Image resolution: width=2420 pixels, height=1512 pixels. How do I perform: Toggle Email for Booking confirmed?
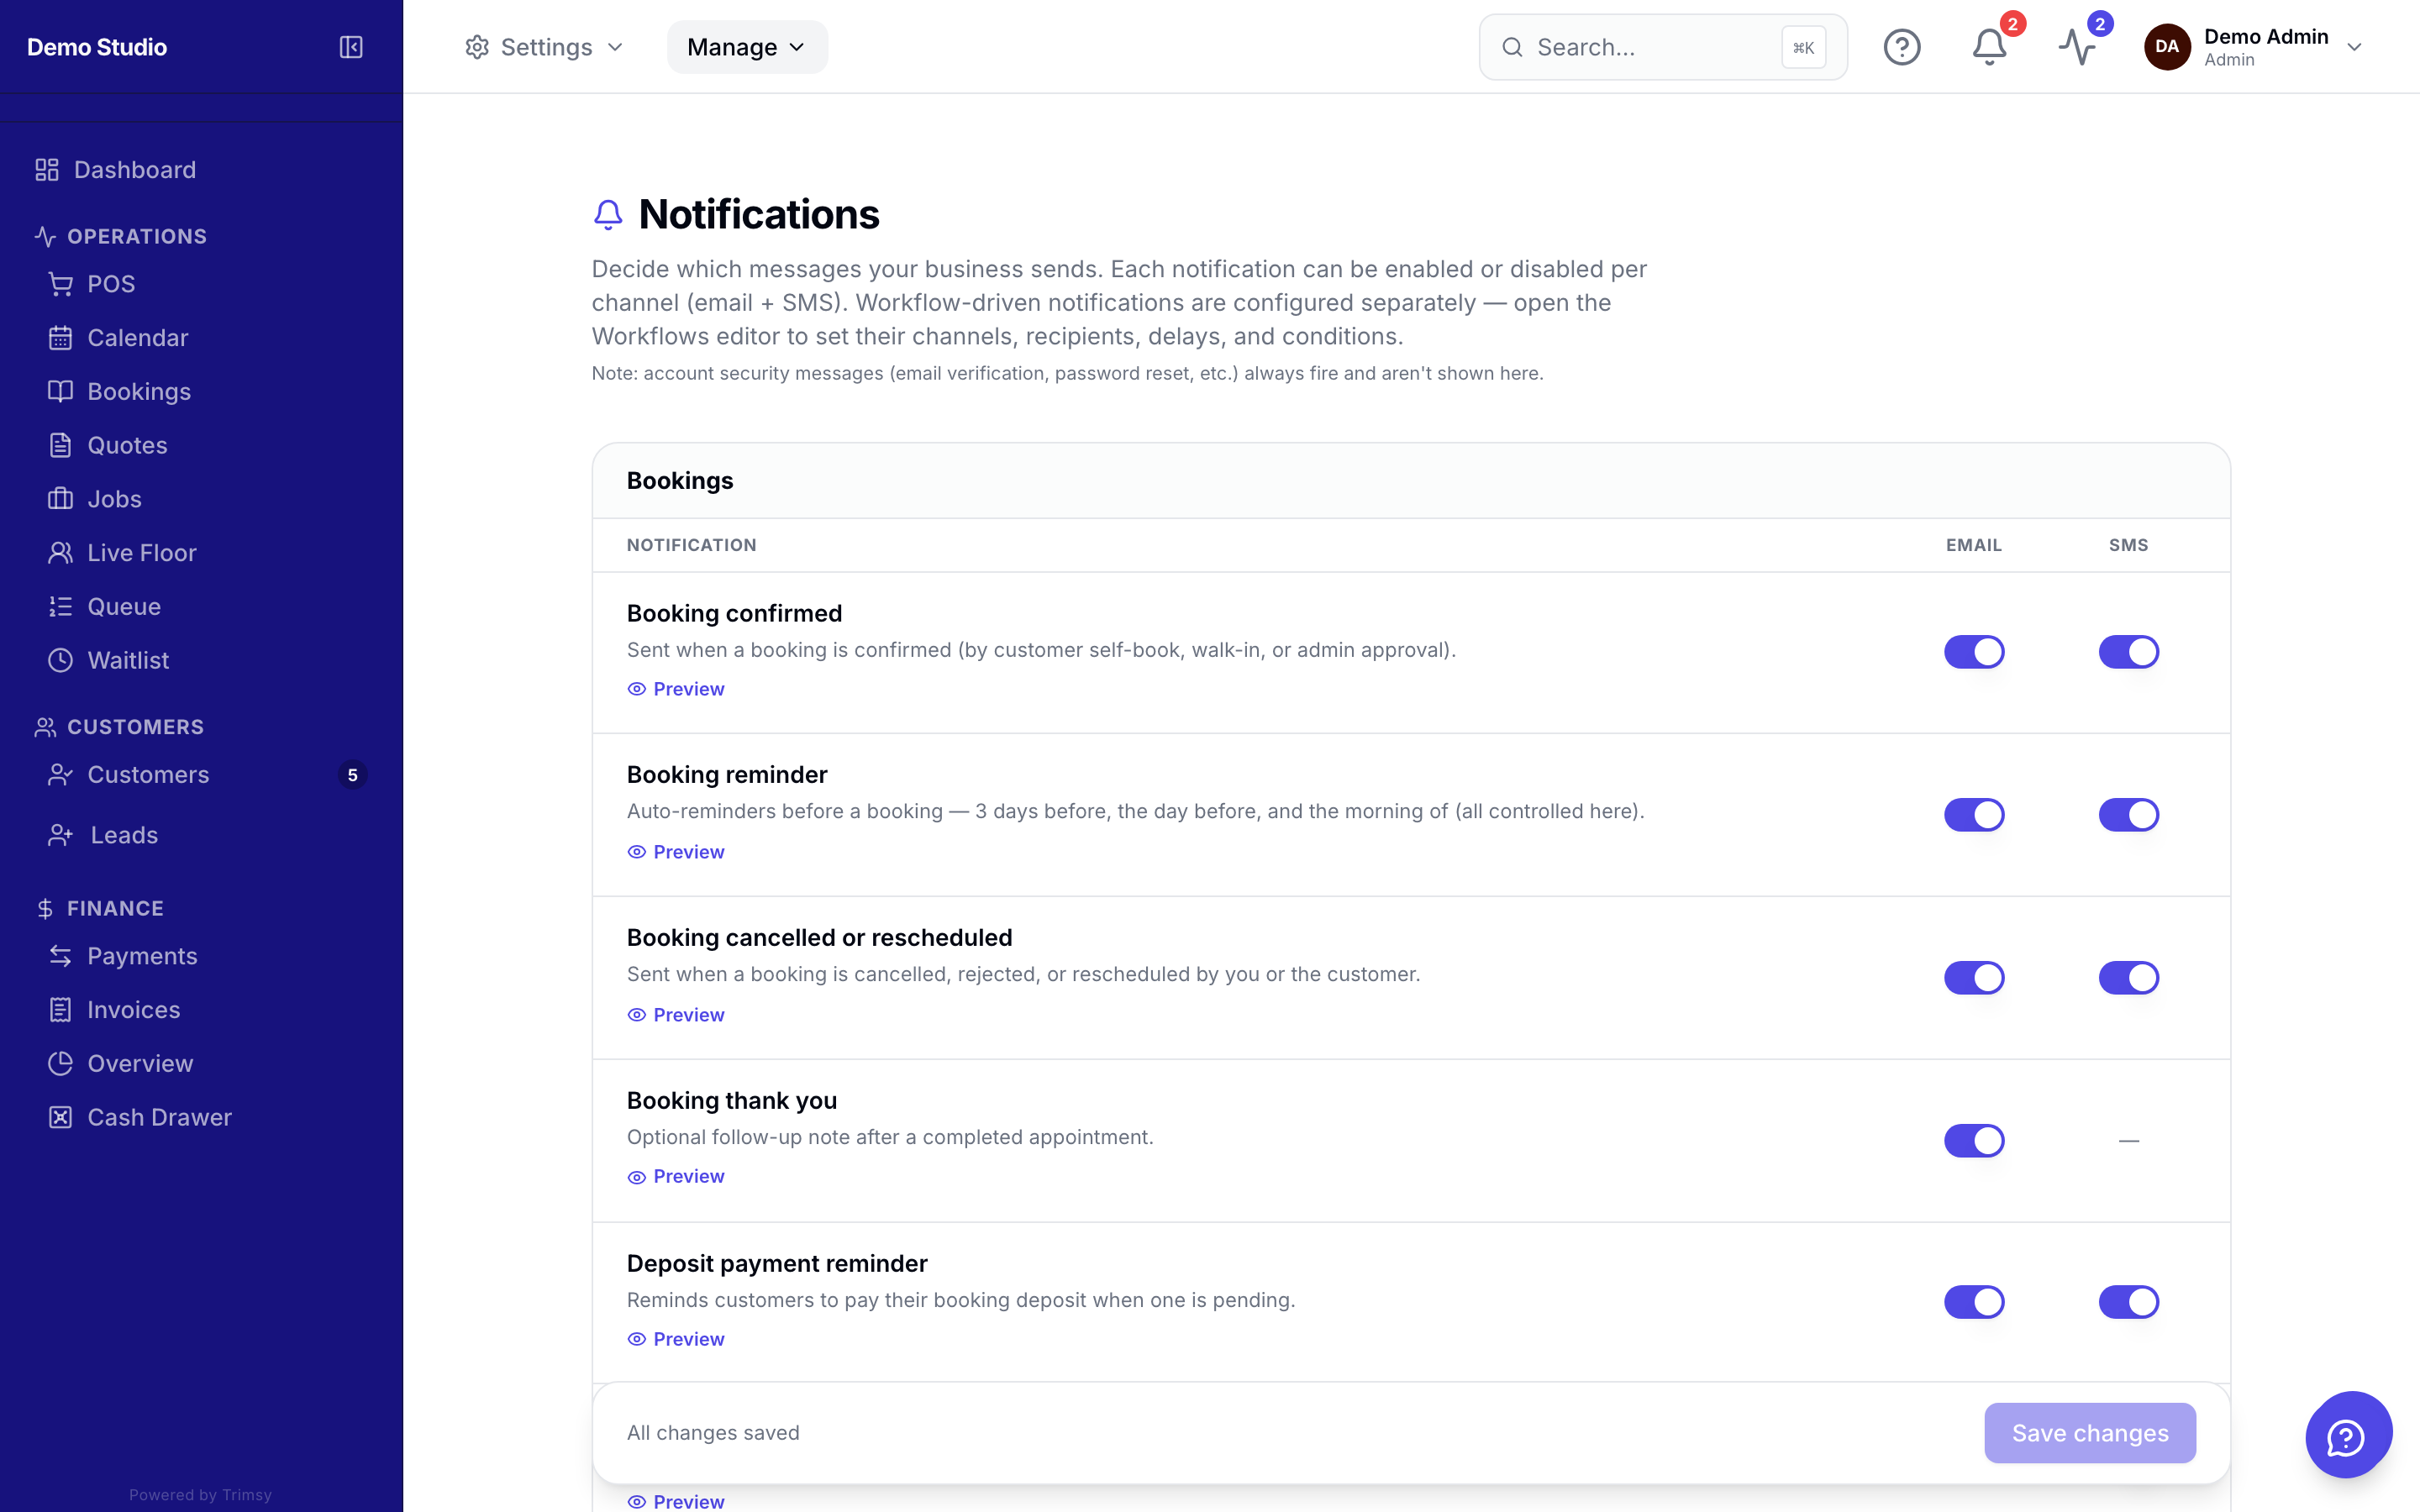[1974, 652]
